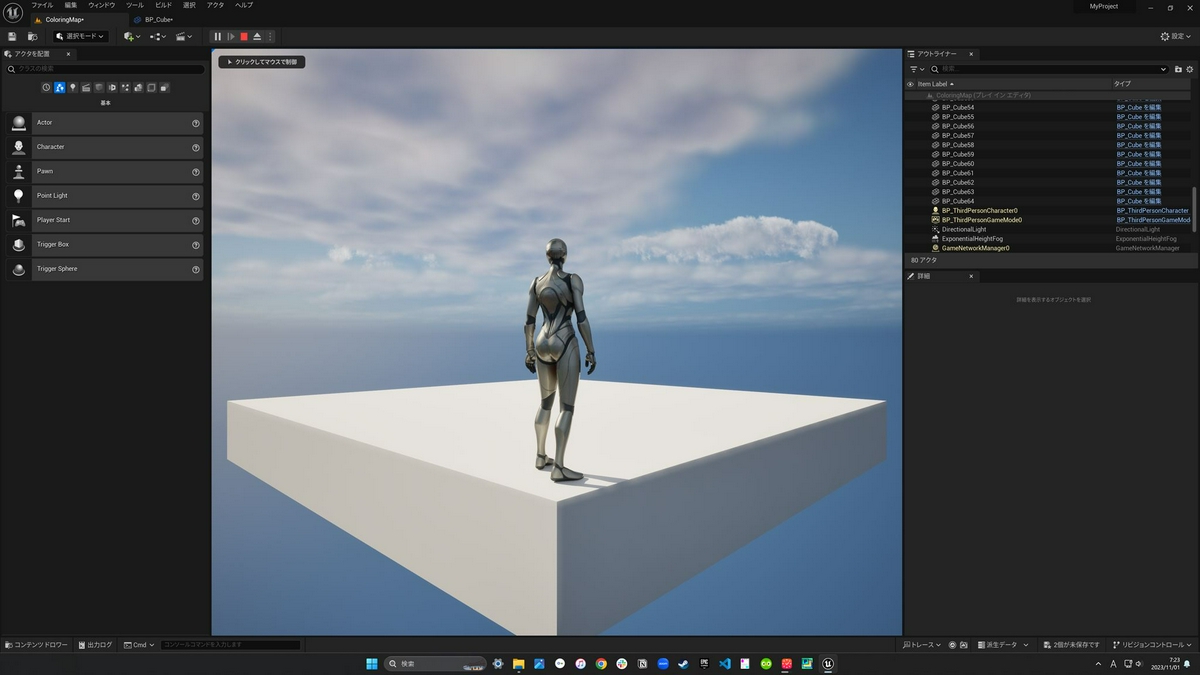1200x675 pixels.
Task: Open the ビルド menu
Action: (x=163, y=5)
